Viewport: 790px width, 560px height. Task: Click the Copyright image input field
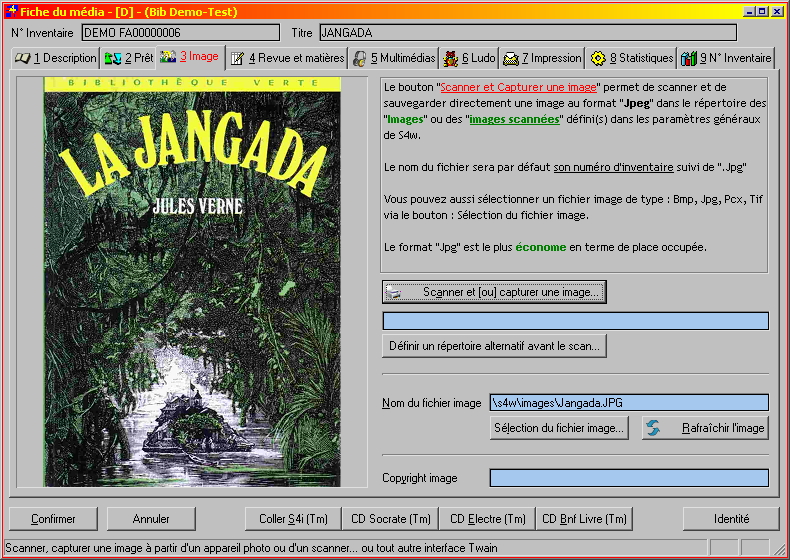coord(629,478)
